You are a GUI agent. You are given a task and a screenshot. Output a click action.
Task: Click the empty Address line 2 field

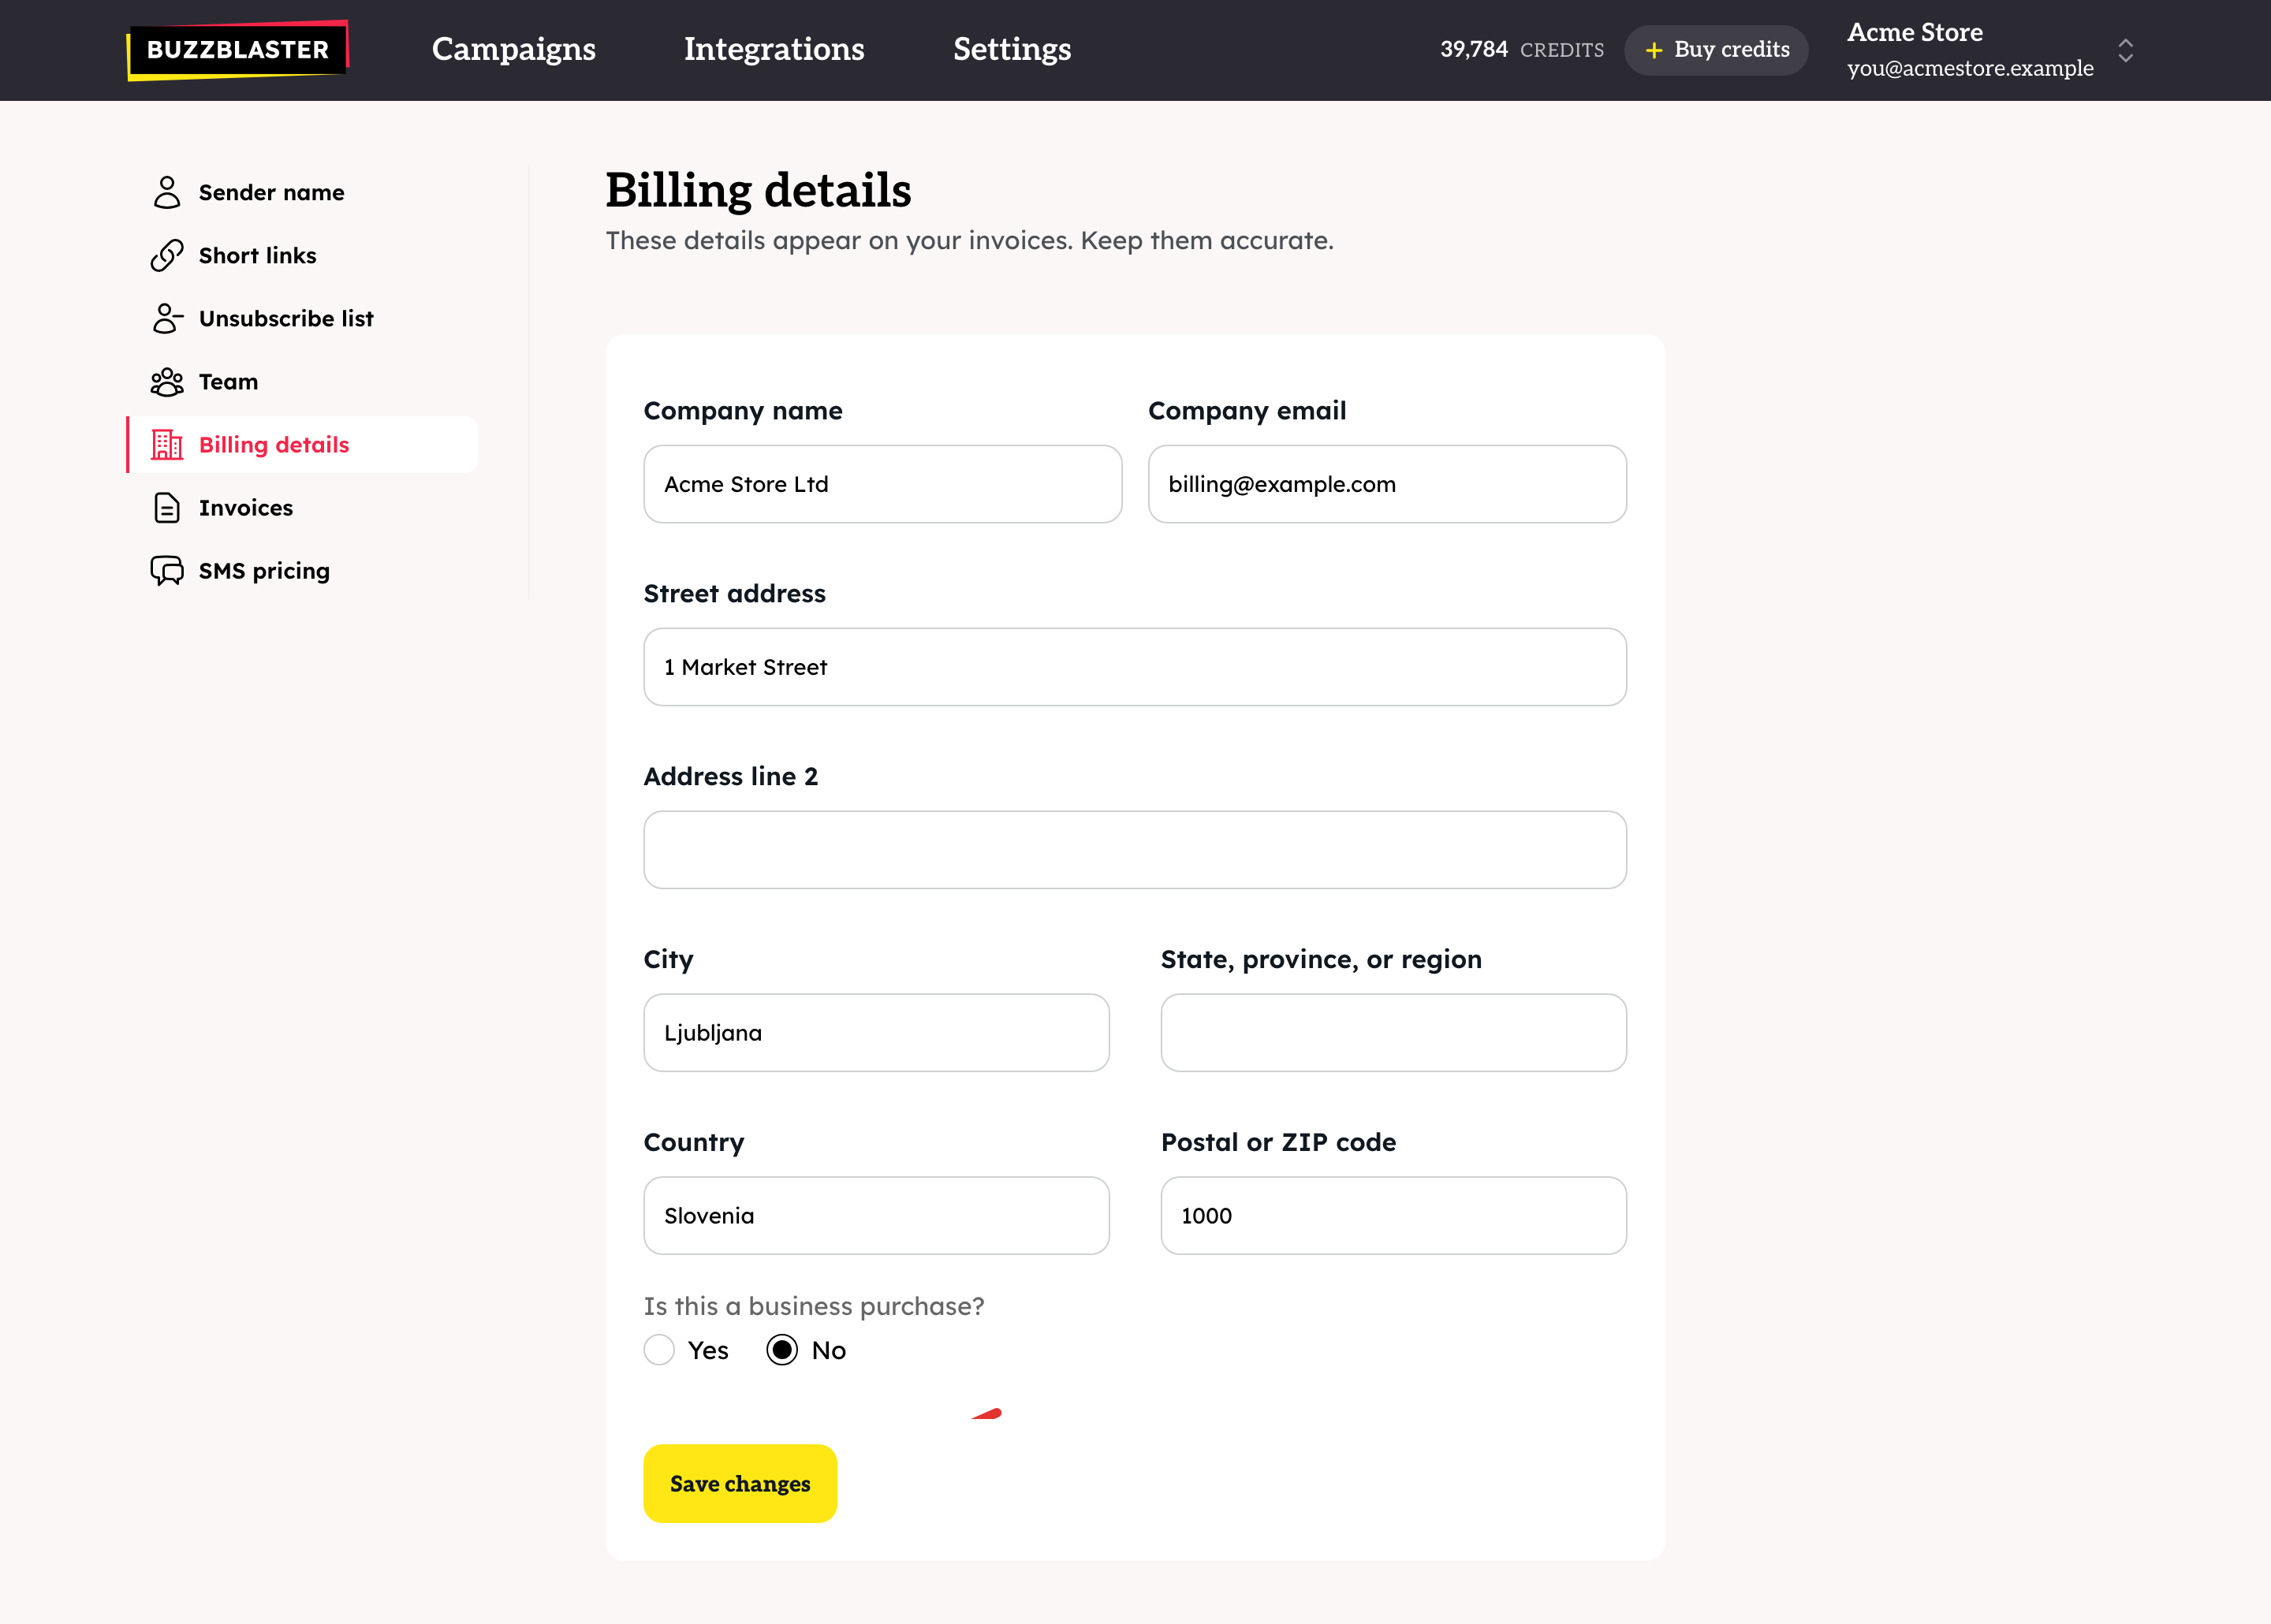(x=1135, y=850)
